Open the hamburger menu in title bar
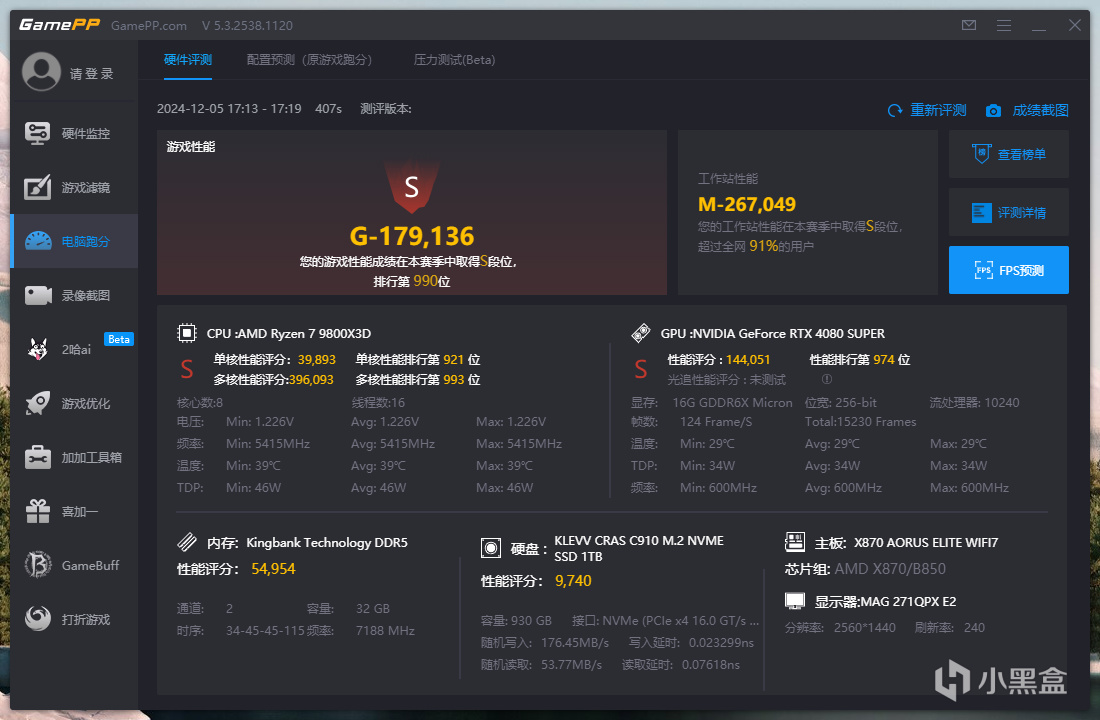The image size is (1100, 720). (x=1004, y=25)
